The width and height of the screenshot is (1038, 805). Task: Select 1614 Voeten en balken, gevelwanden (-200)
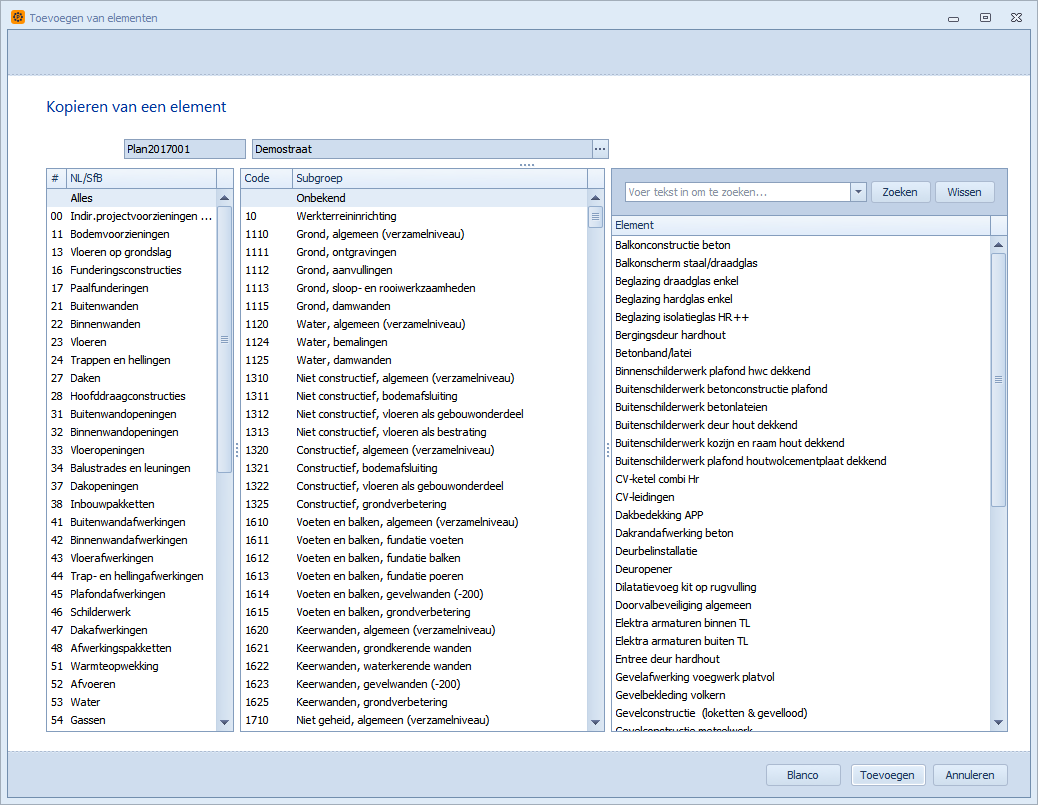click(x=414, y=594)
